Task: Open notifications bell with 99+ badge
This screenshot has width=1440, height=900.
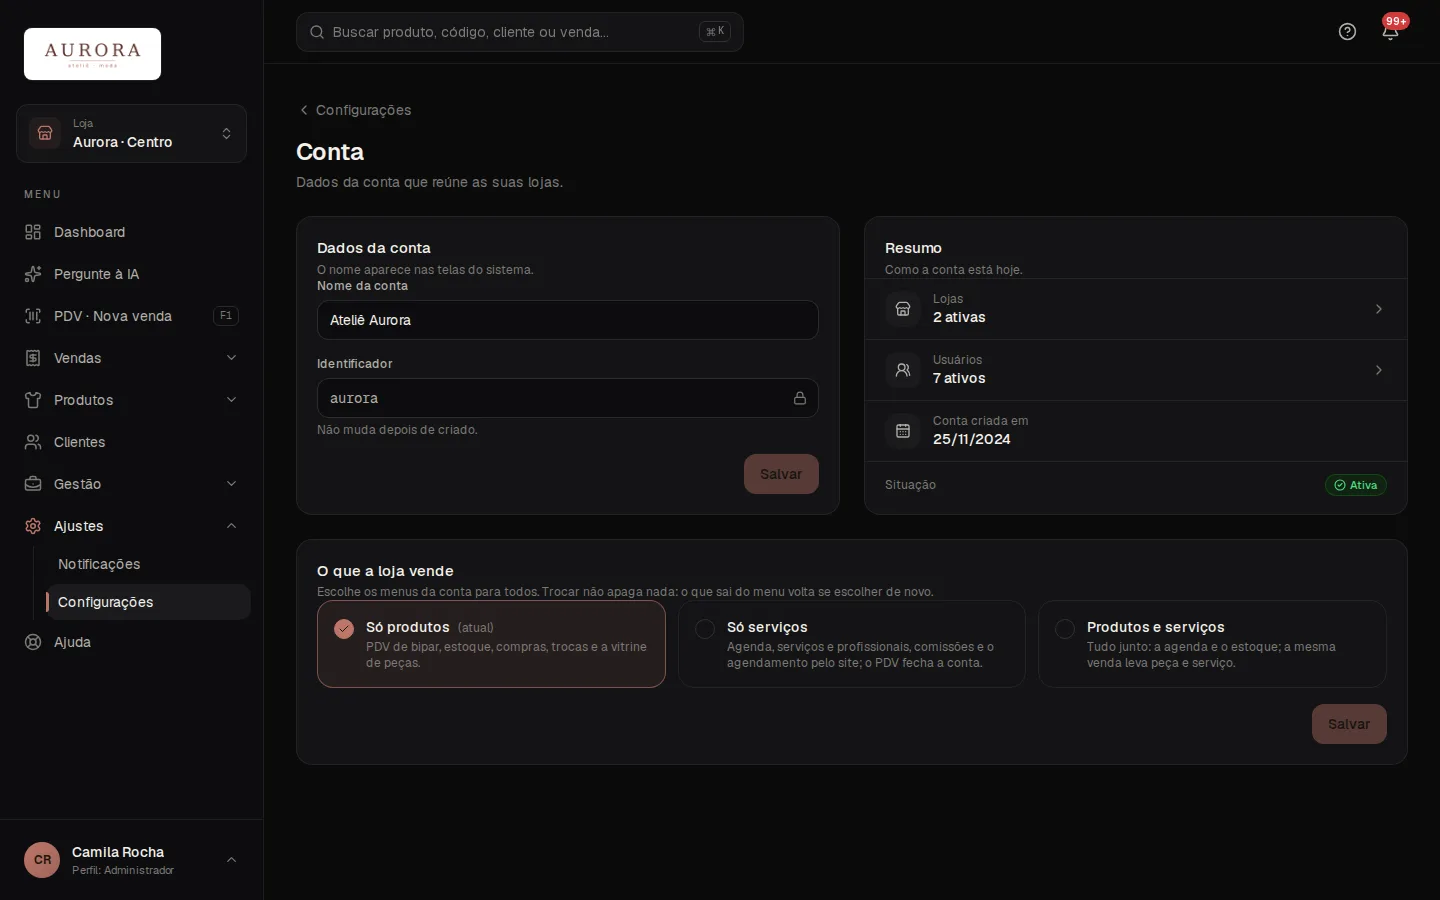Action: tap(1390, 32)
